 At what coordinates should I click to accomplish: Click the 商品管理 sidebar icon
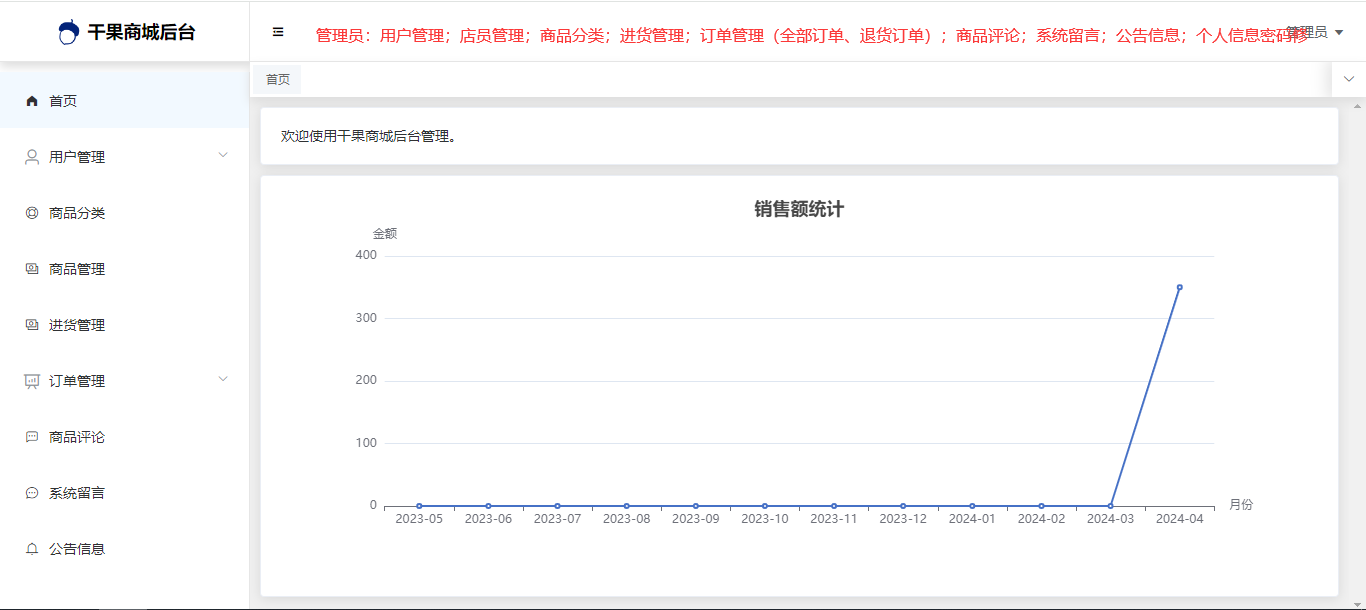(32, 269)
